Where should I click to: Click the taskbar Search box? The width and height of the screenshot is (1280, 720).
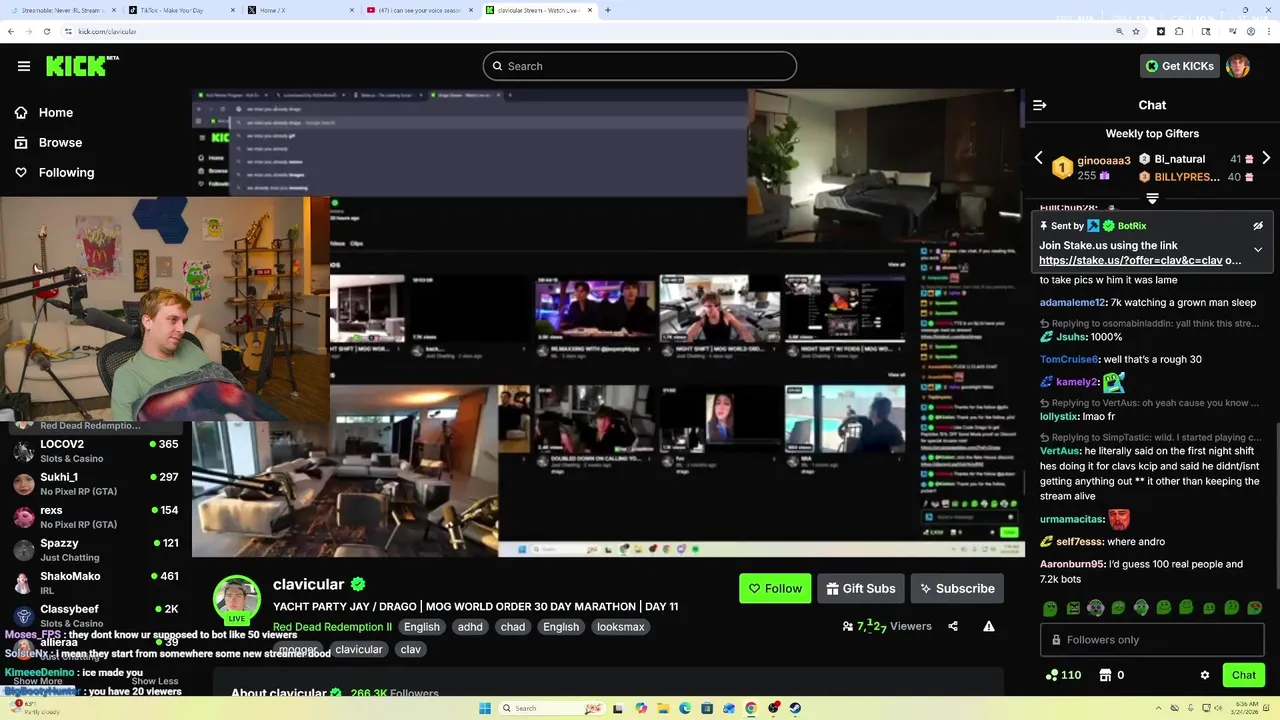click(553, 708)
